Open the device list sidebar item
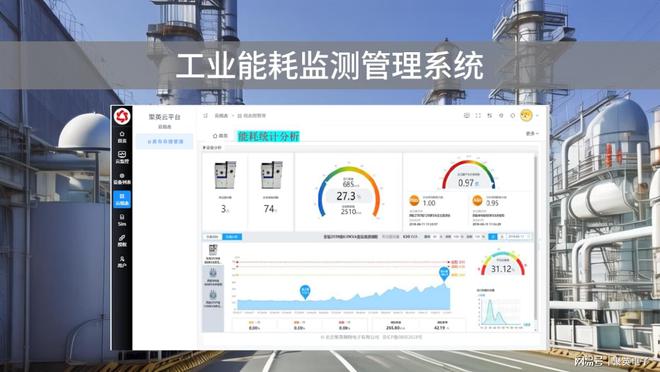This screenshot has width=660, height=372. click(122, 178)
